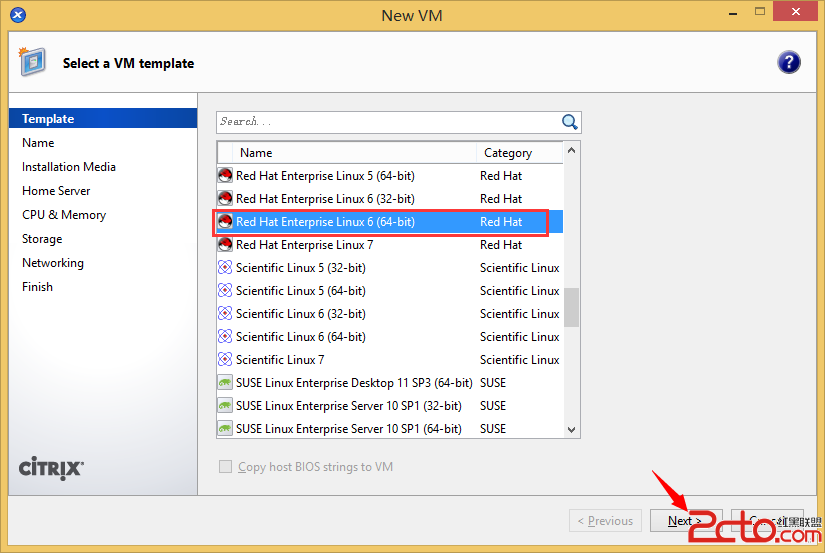825x553 pixels.
Task: Click the Scientific Linux 6 (32-bit) icon
Action: pos(225,314)
